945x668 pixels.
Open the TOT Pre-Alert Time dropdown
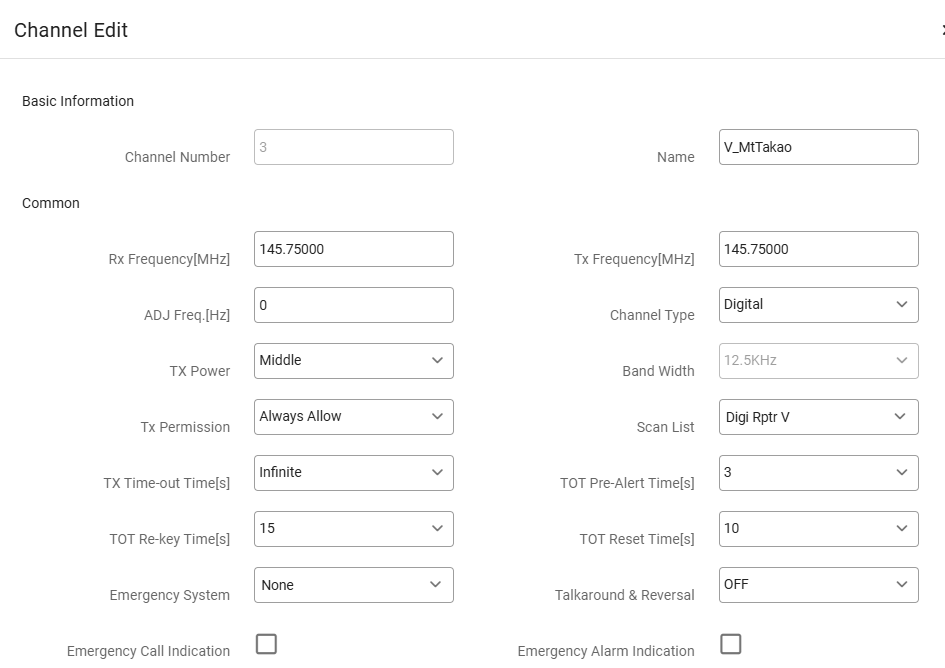[818, 473]
